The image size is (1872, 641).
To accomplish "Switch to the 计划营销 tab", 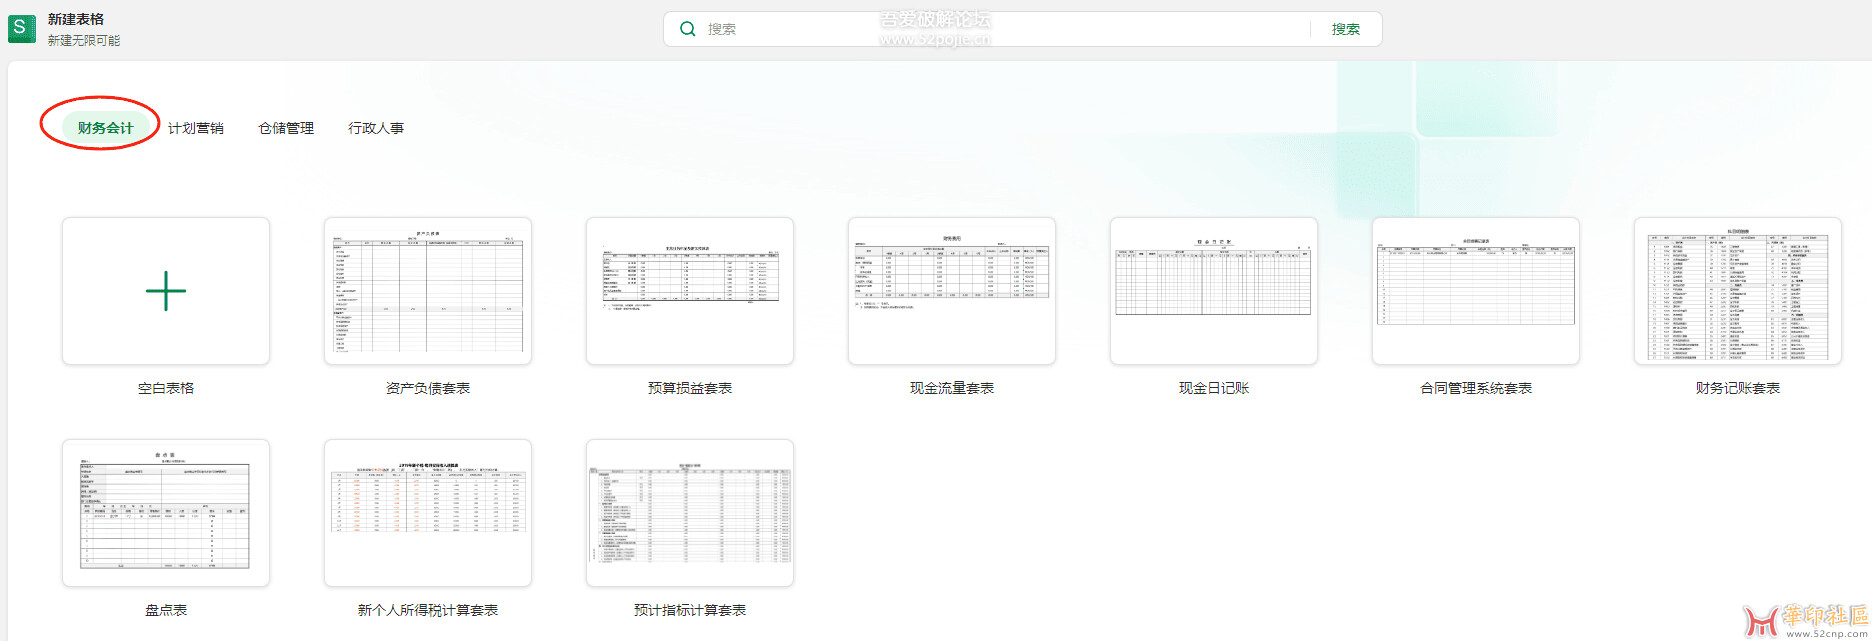I will pos(196,128).
